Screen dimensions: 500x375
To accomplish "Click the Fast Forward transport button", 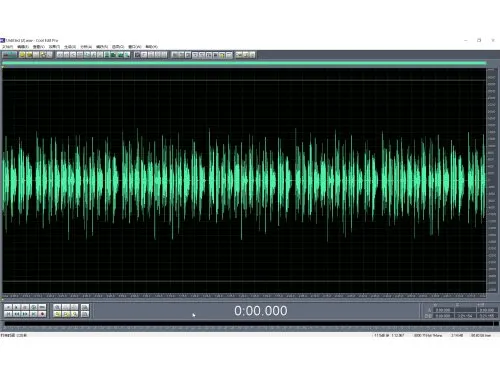I will [25, 314].
